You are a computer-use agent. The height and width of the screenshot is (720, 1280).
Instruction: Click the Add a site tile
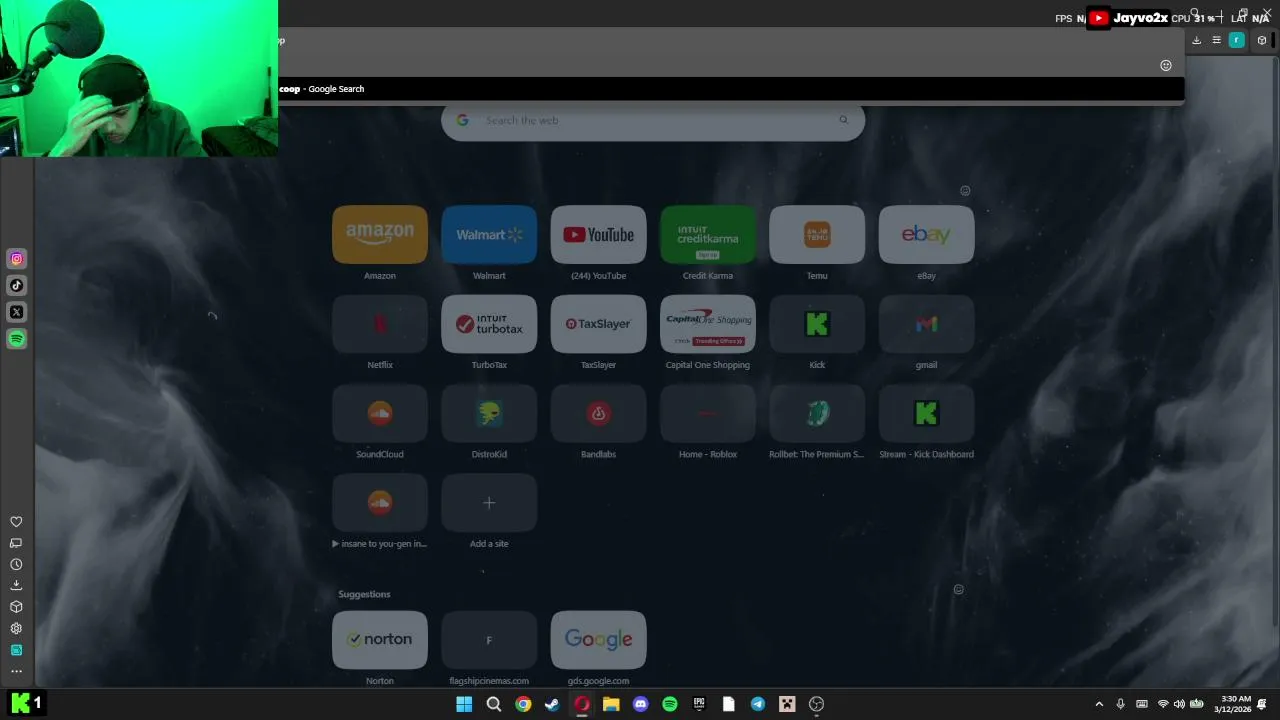[489, 502]
